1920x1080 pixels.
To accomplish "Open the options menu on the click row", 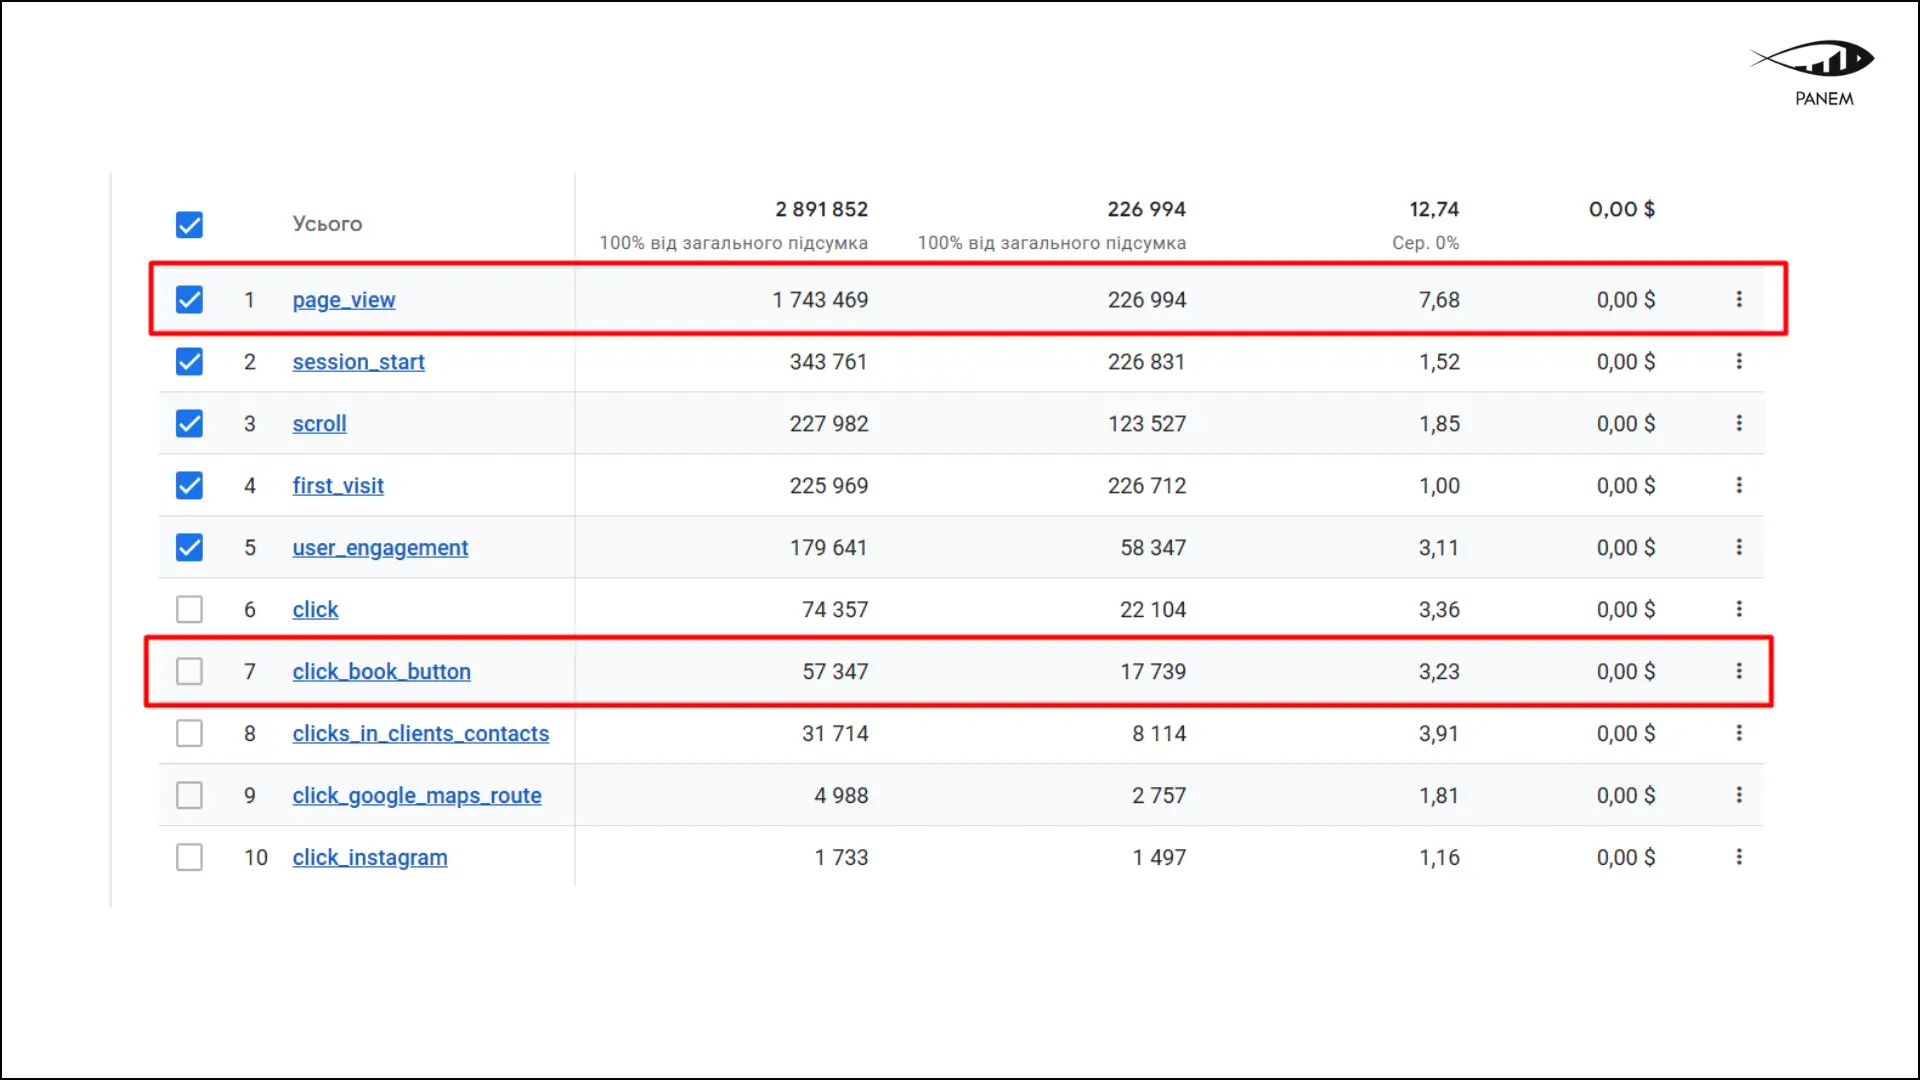I will click(1740, 609).
